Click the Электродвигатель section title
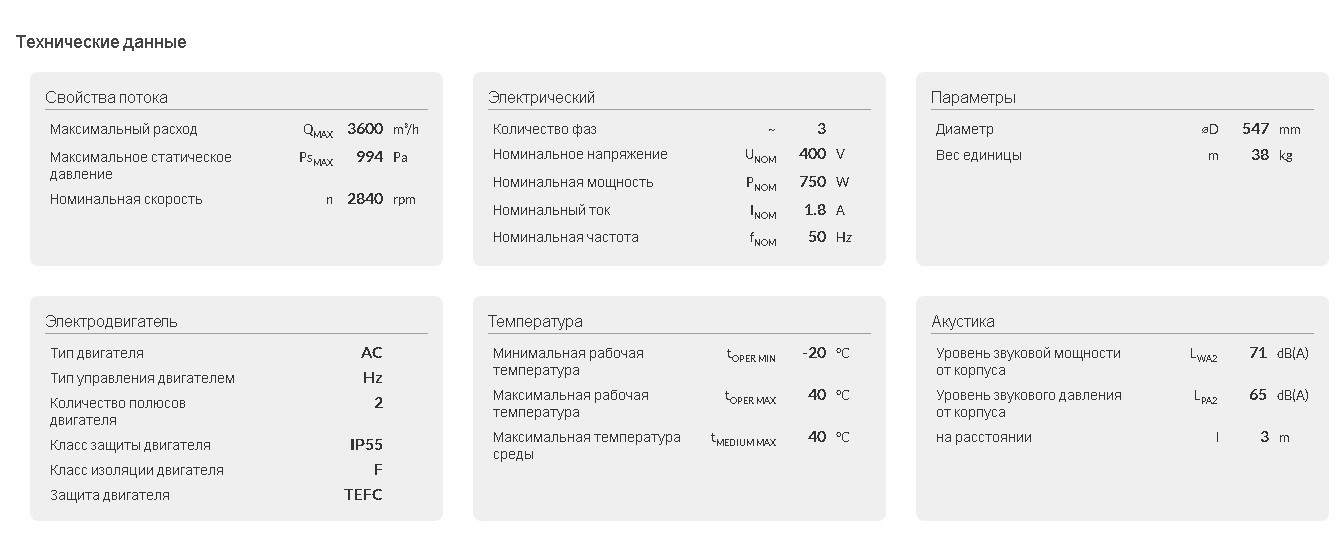 point(111,321)
